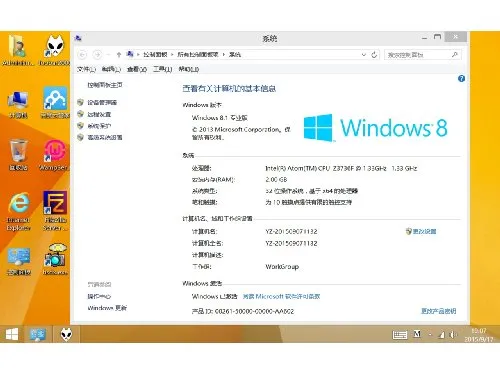Select the camera screenshot tool desktop shortcut

point(55,260)
